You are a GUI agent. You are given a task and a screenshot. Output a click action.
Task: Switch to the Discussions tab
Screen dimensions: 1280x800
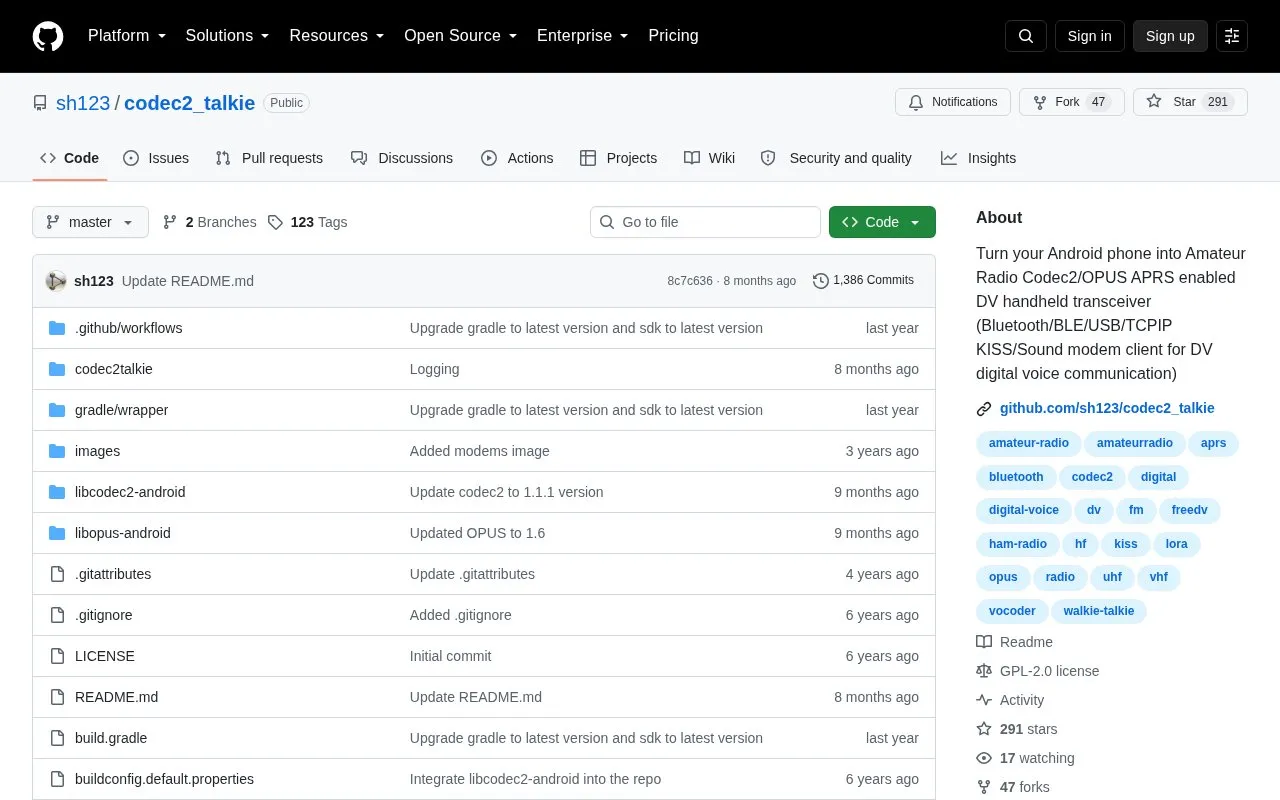point(402,158)
